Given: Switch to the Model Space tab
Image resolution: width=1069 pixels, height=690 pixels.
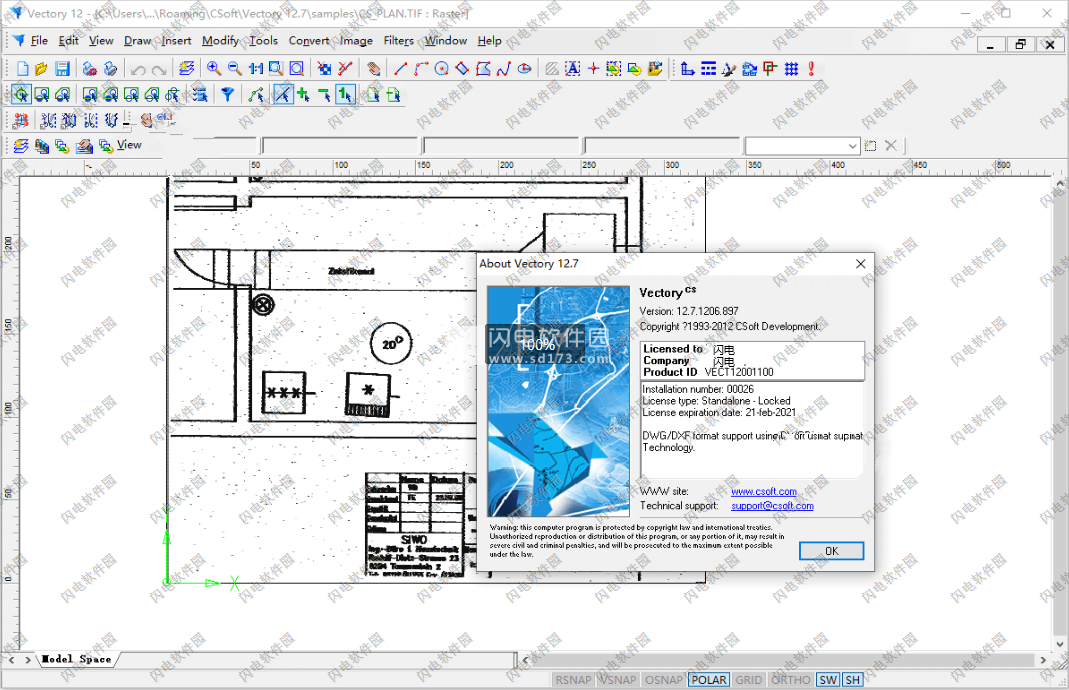Looking at the screenshot, I should [76, 659].
